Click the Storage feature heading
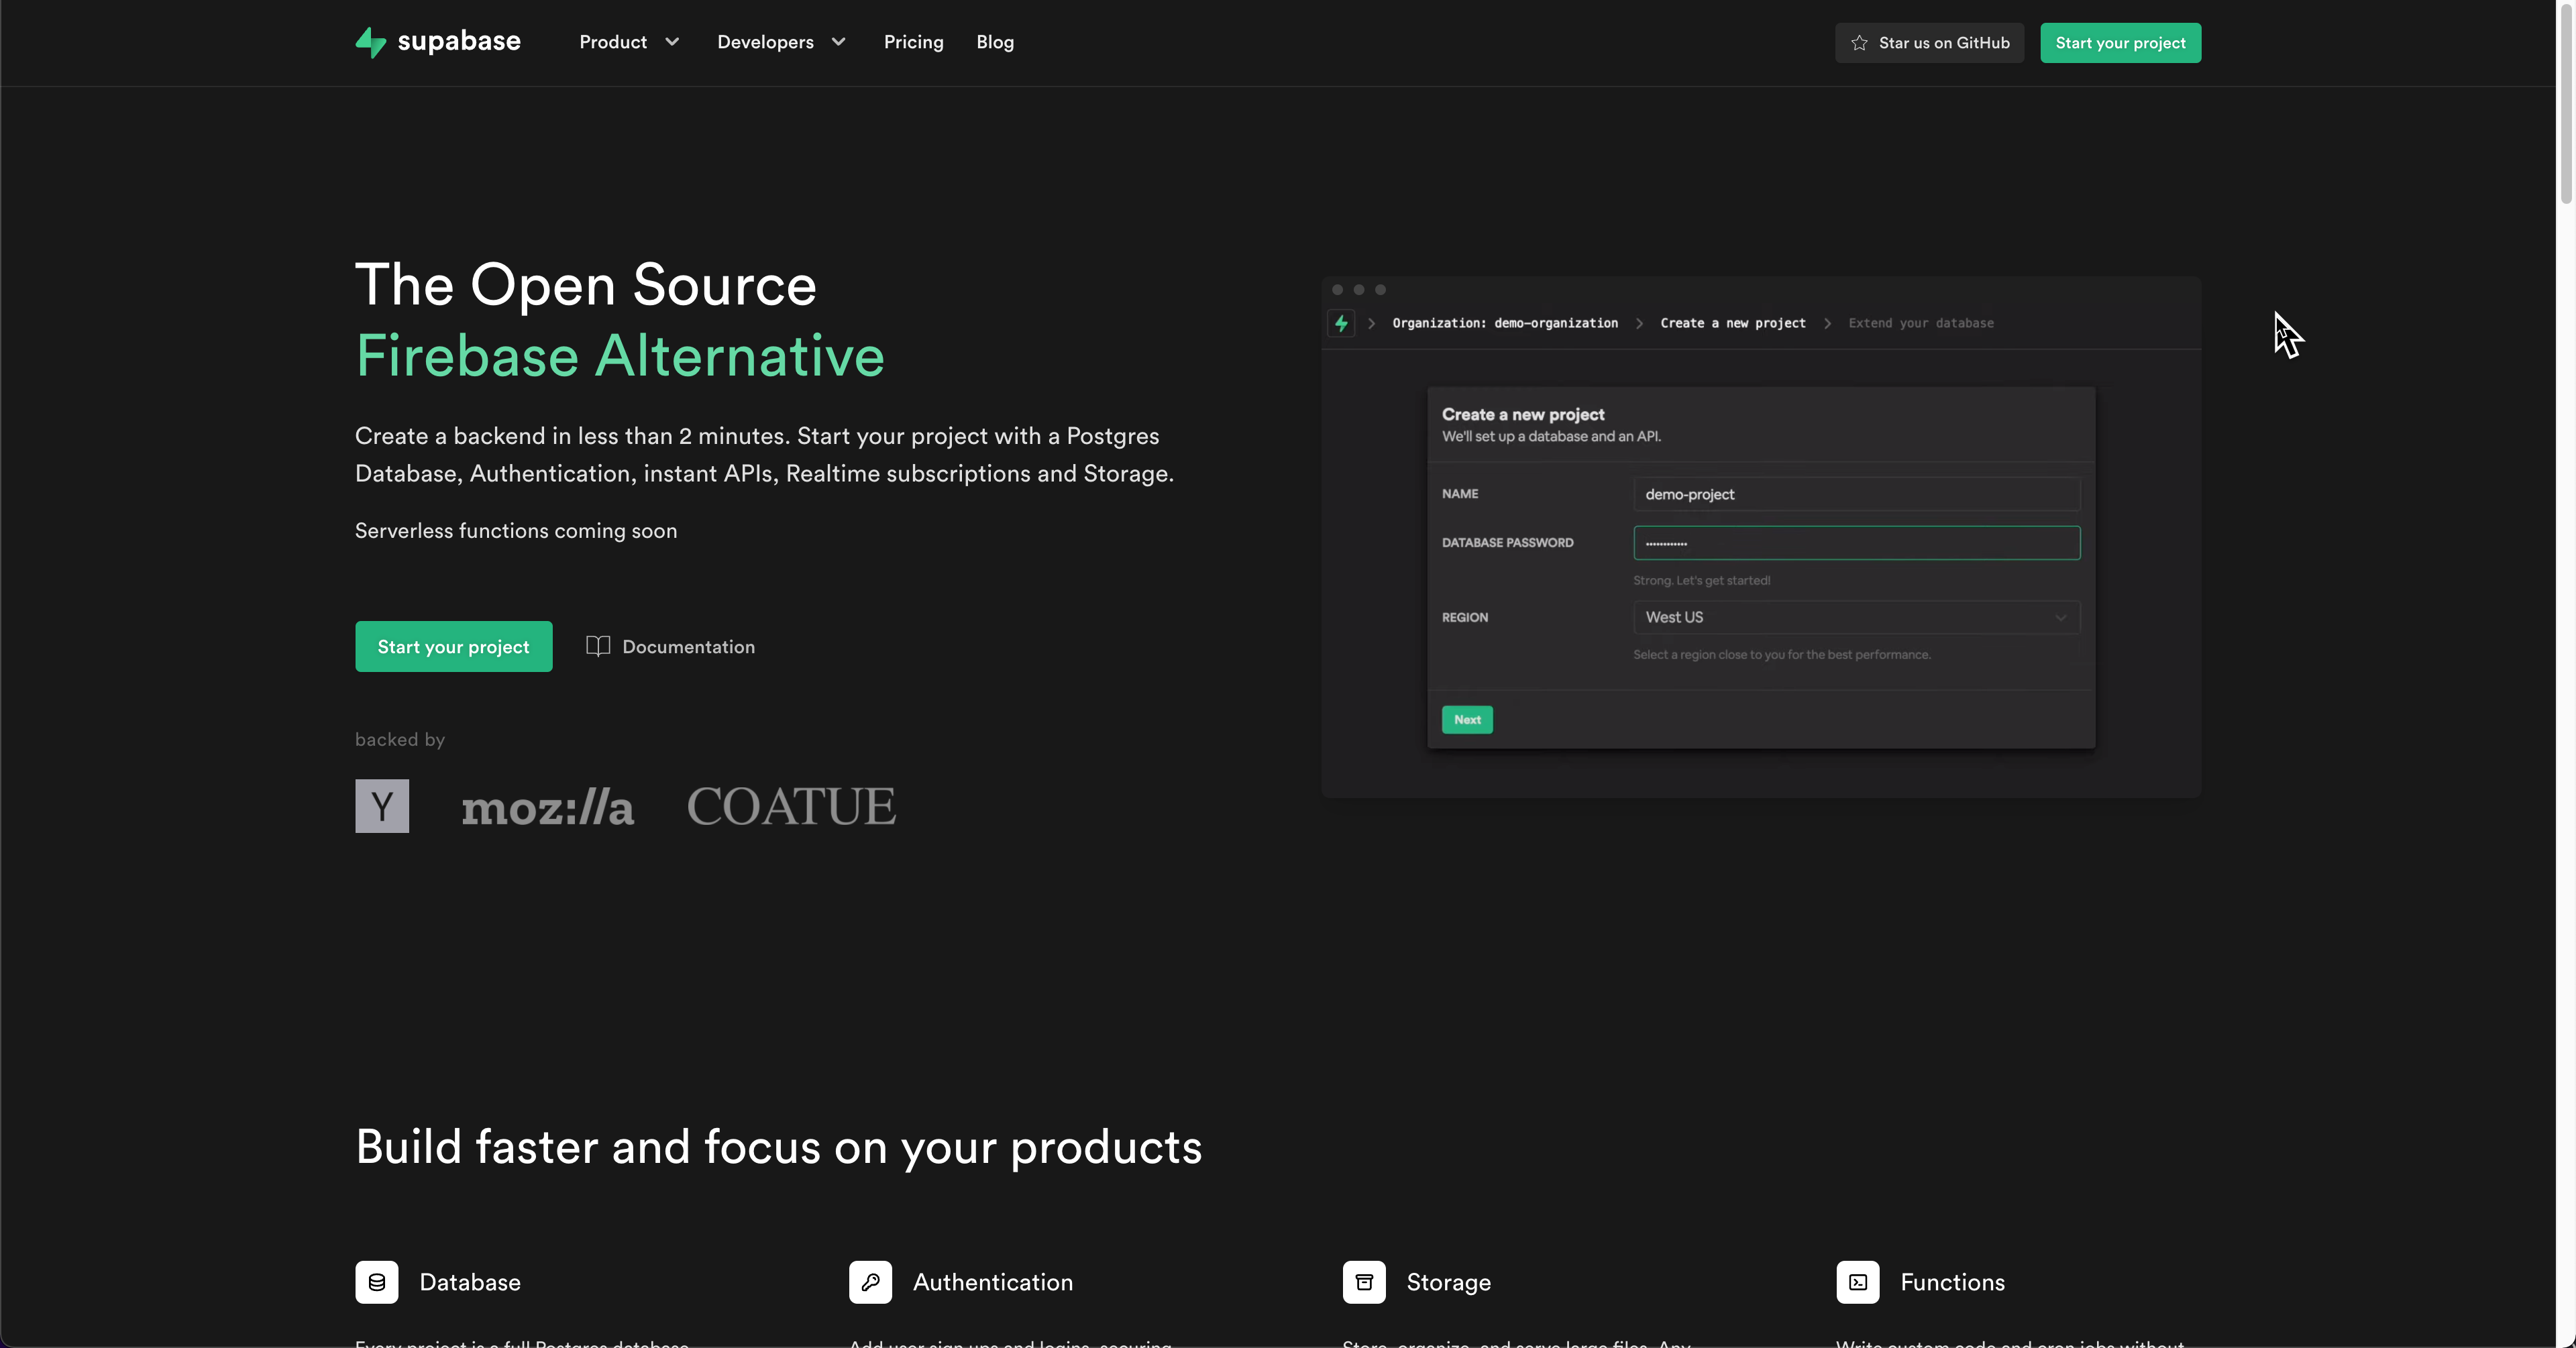Image resolution: width=2576 pixels, height=1348 pixels. tap(1449, 1282)
